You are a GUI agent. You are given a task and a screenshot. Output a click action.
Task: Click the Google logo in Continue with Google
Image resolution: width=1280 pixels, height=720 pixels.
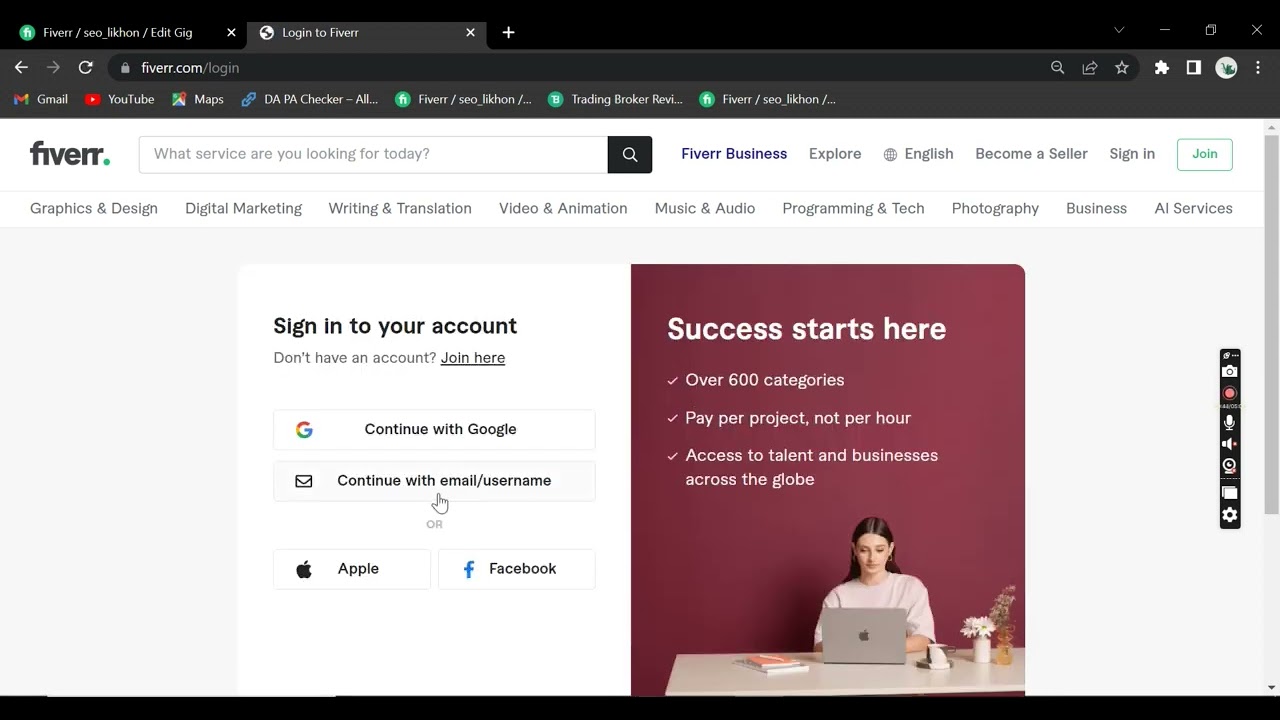304,429
